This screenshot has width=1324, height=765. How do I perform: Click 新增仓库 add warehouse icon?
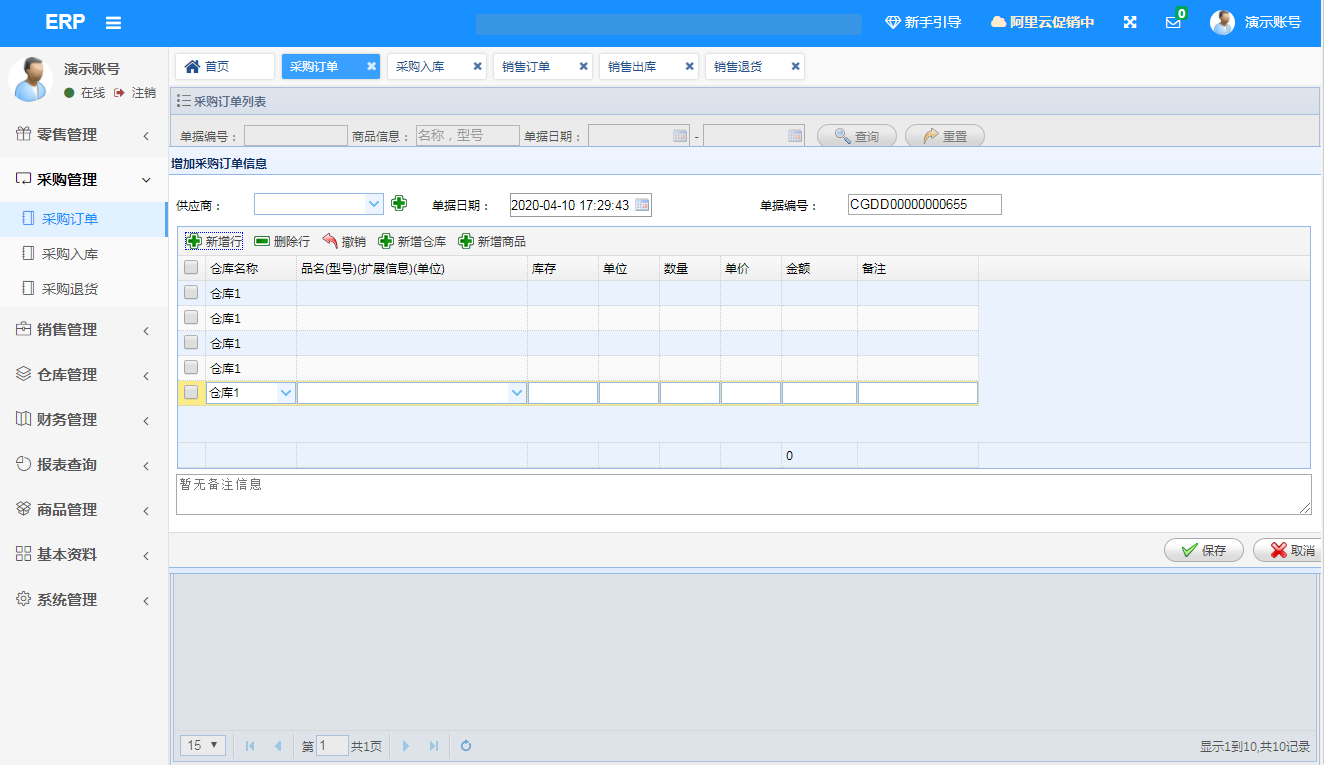386,242
